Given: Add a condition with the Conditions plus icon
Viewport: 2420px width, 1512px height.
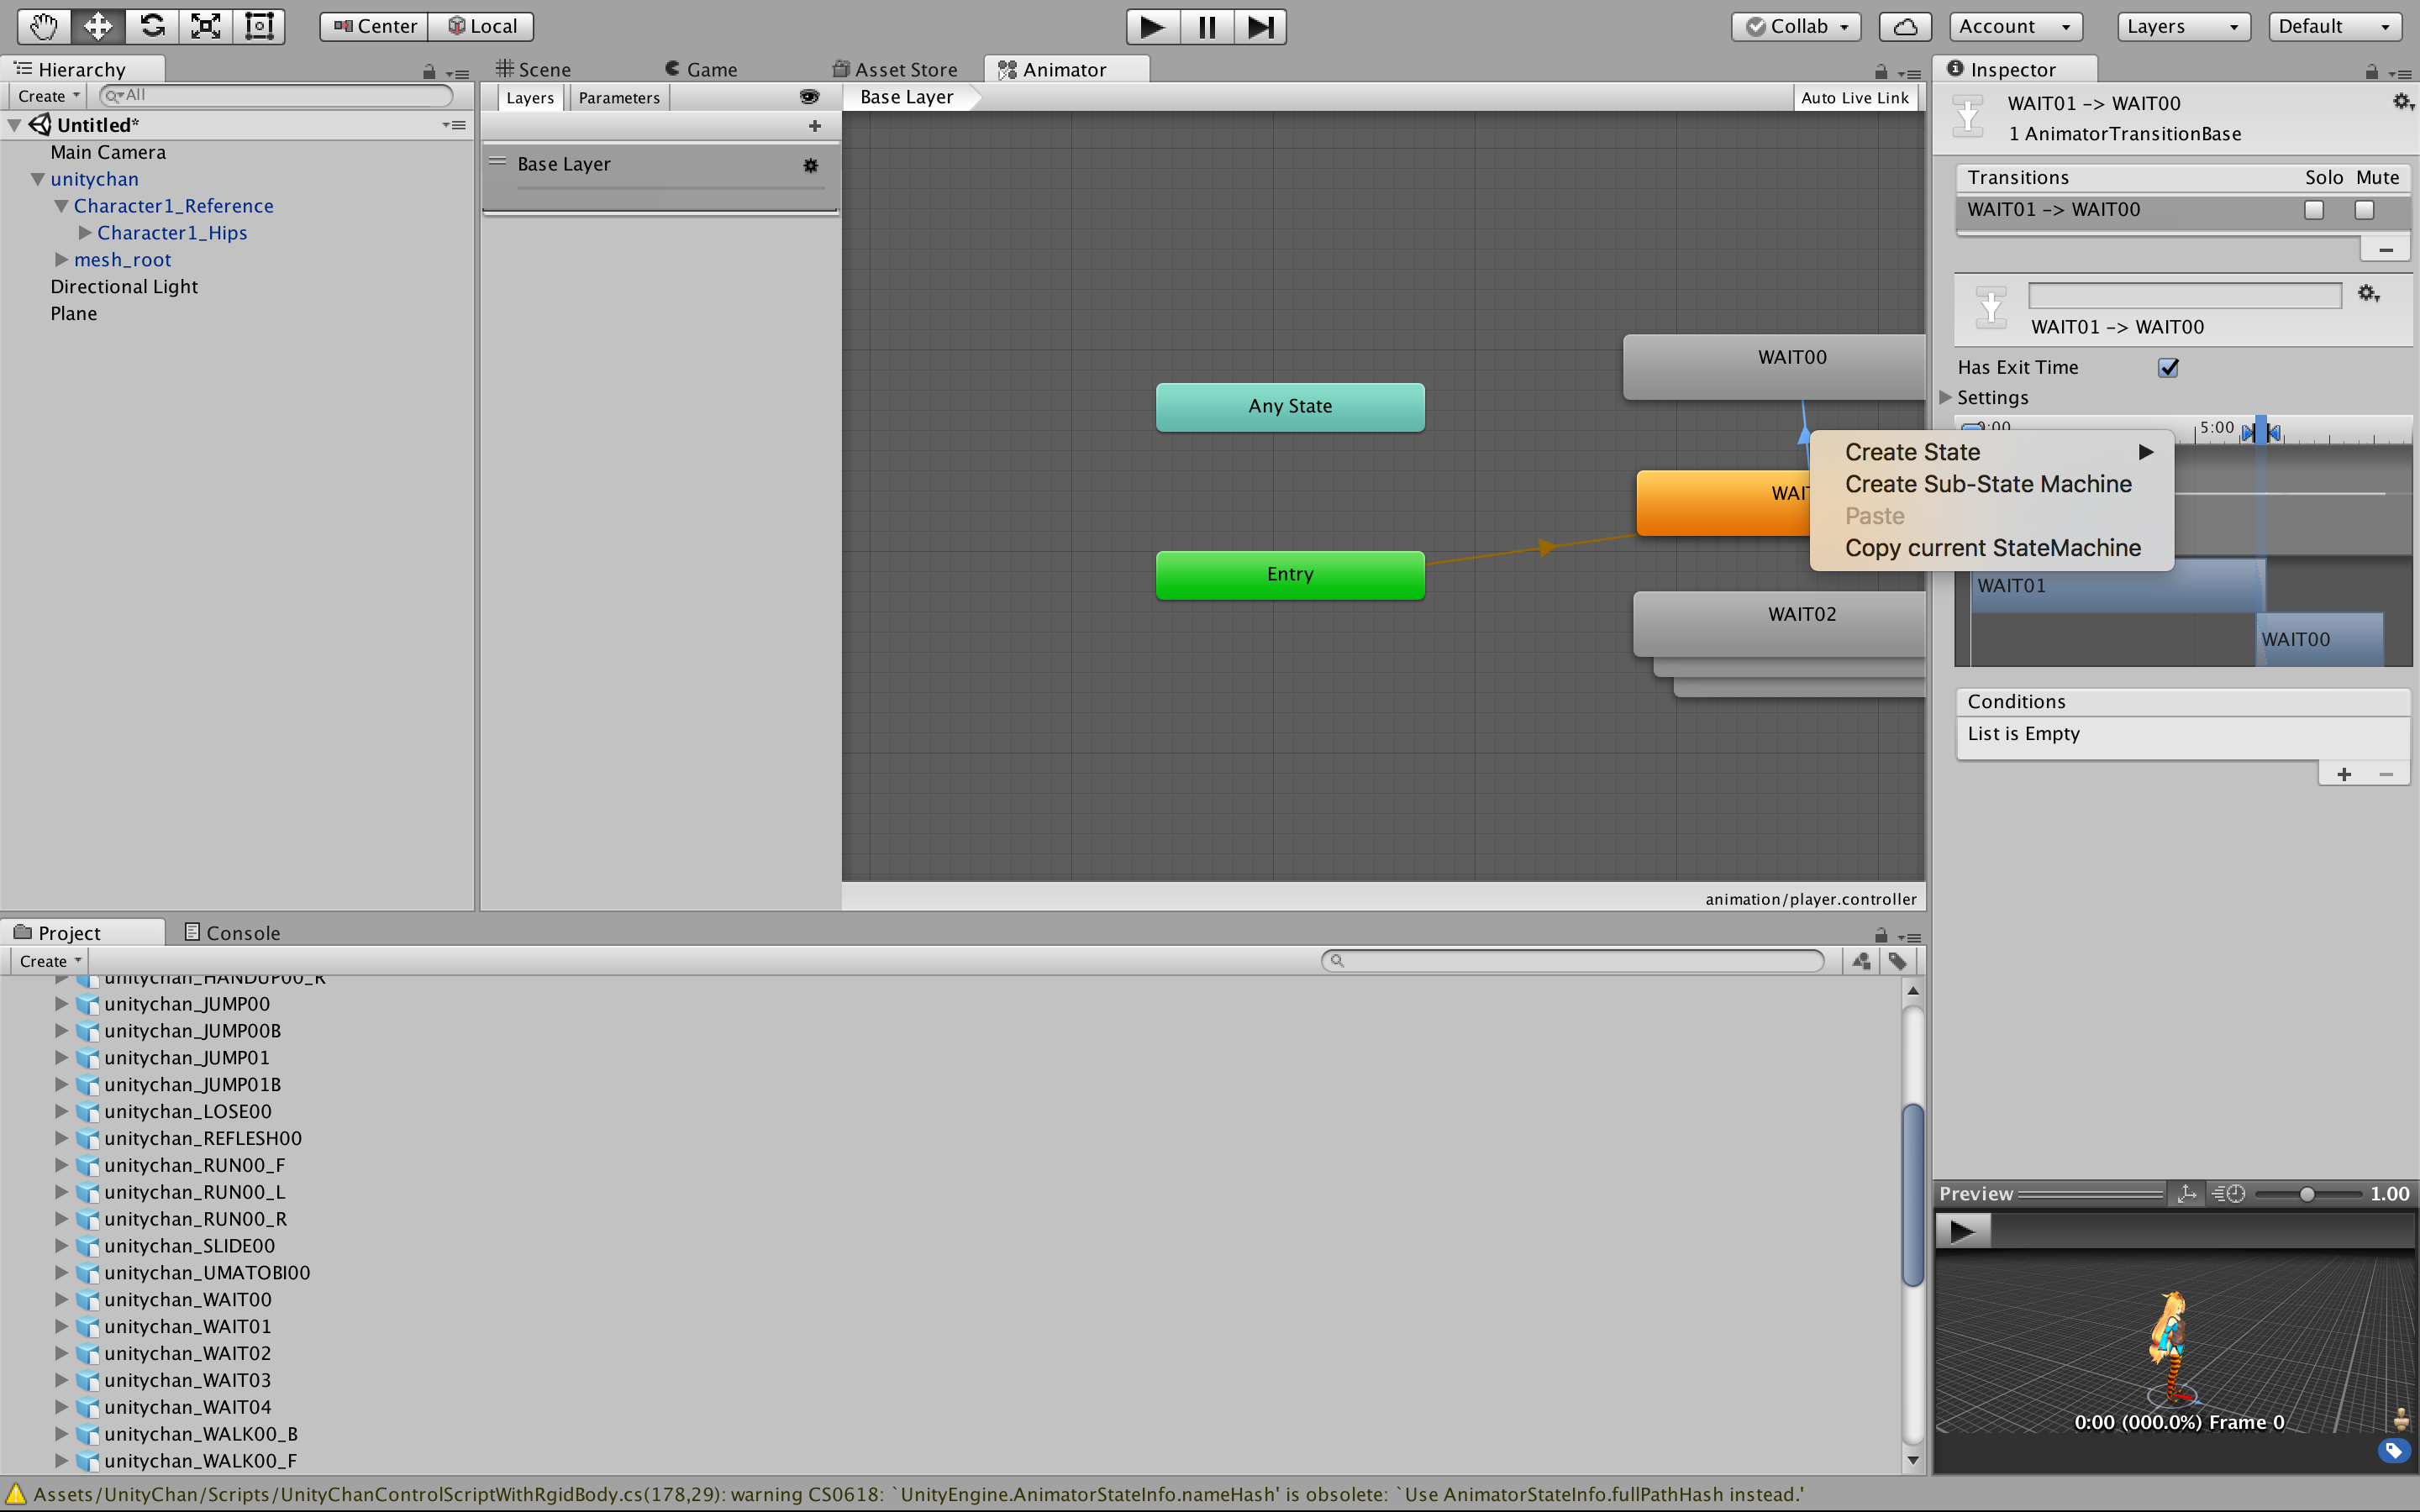Looking at the screenshot, I should coord(2344,773).
